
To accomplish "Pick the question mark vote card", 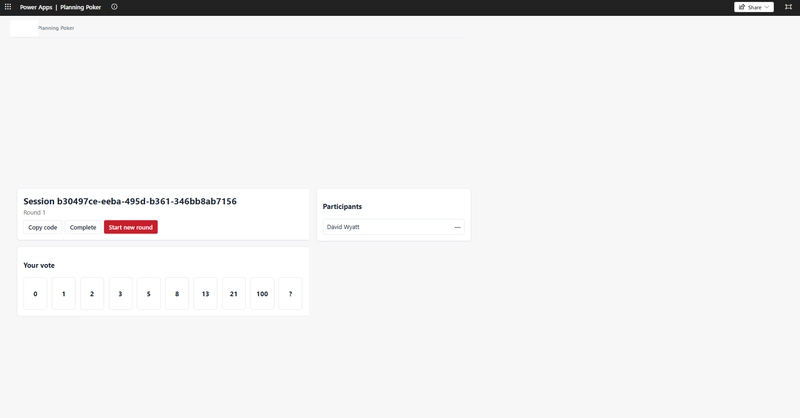I will 290,294.
